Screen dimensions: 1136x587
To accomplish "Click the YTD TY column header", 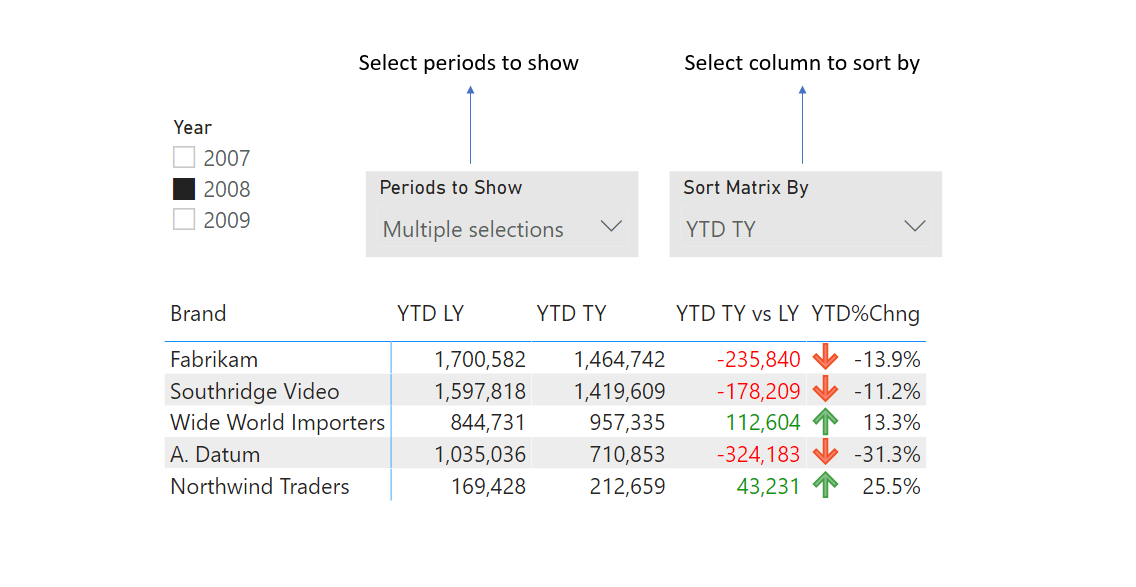I will point(572,314).
